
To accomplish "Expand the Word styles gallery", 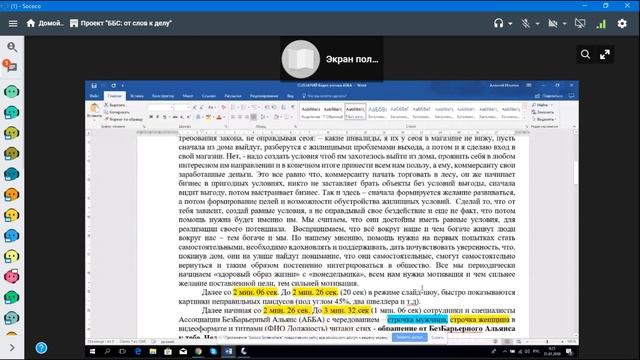I will pos(524,118).
